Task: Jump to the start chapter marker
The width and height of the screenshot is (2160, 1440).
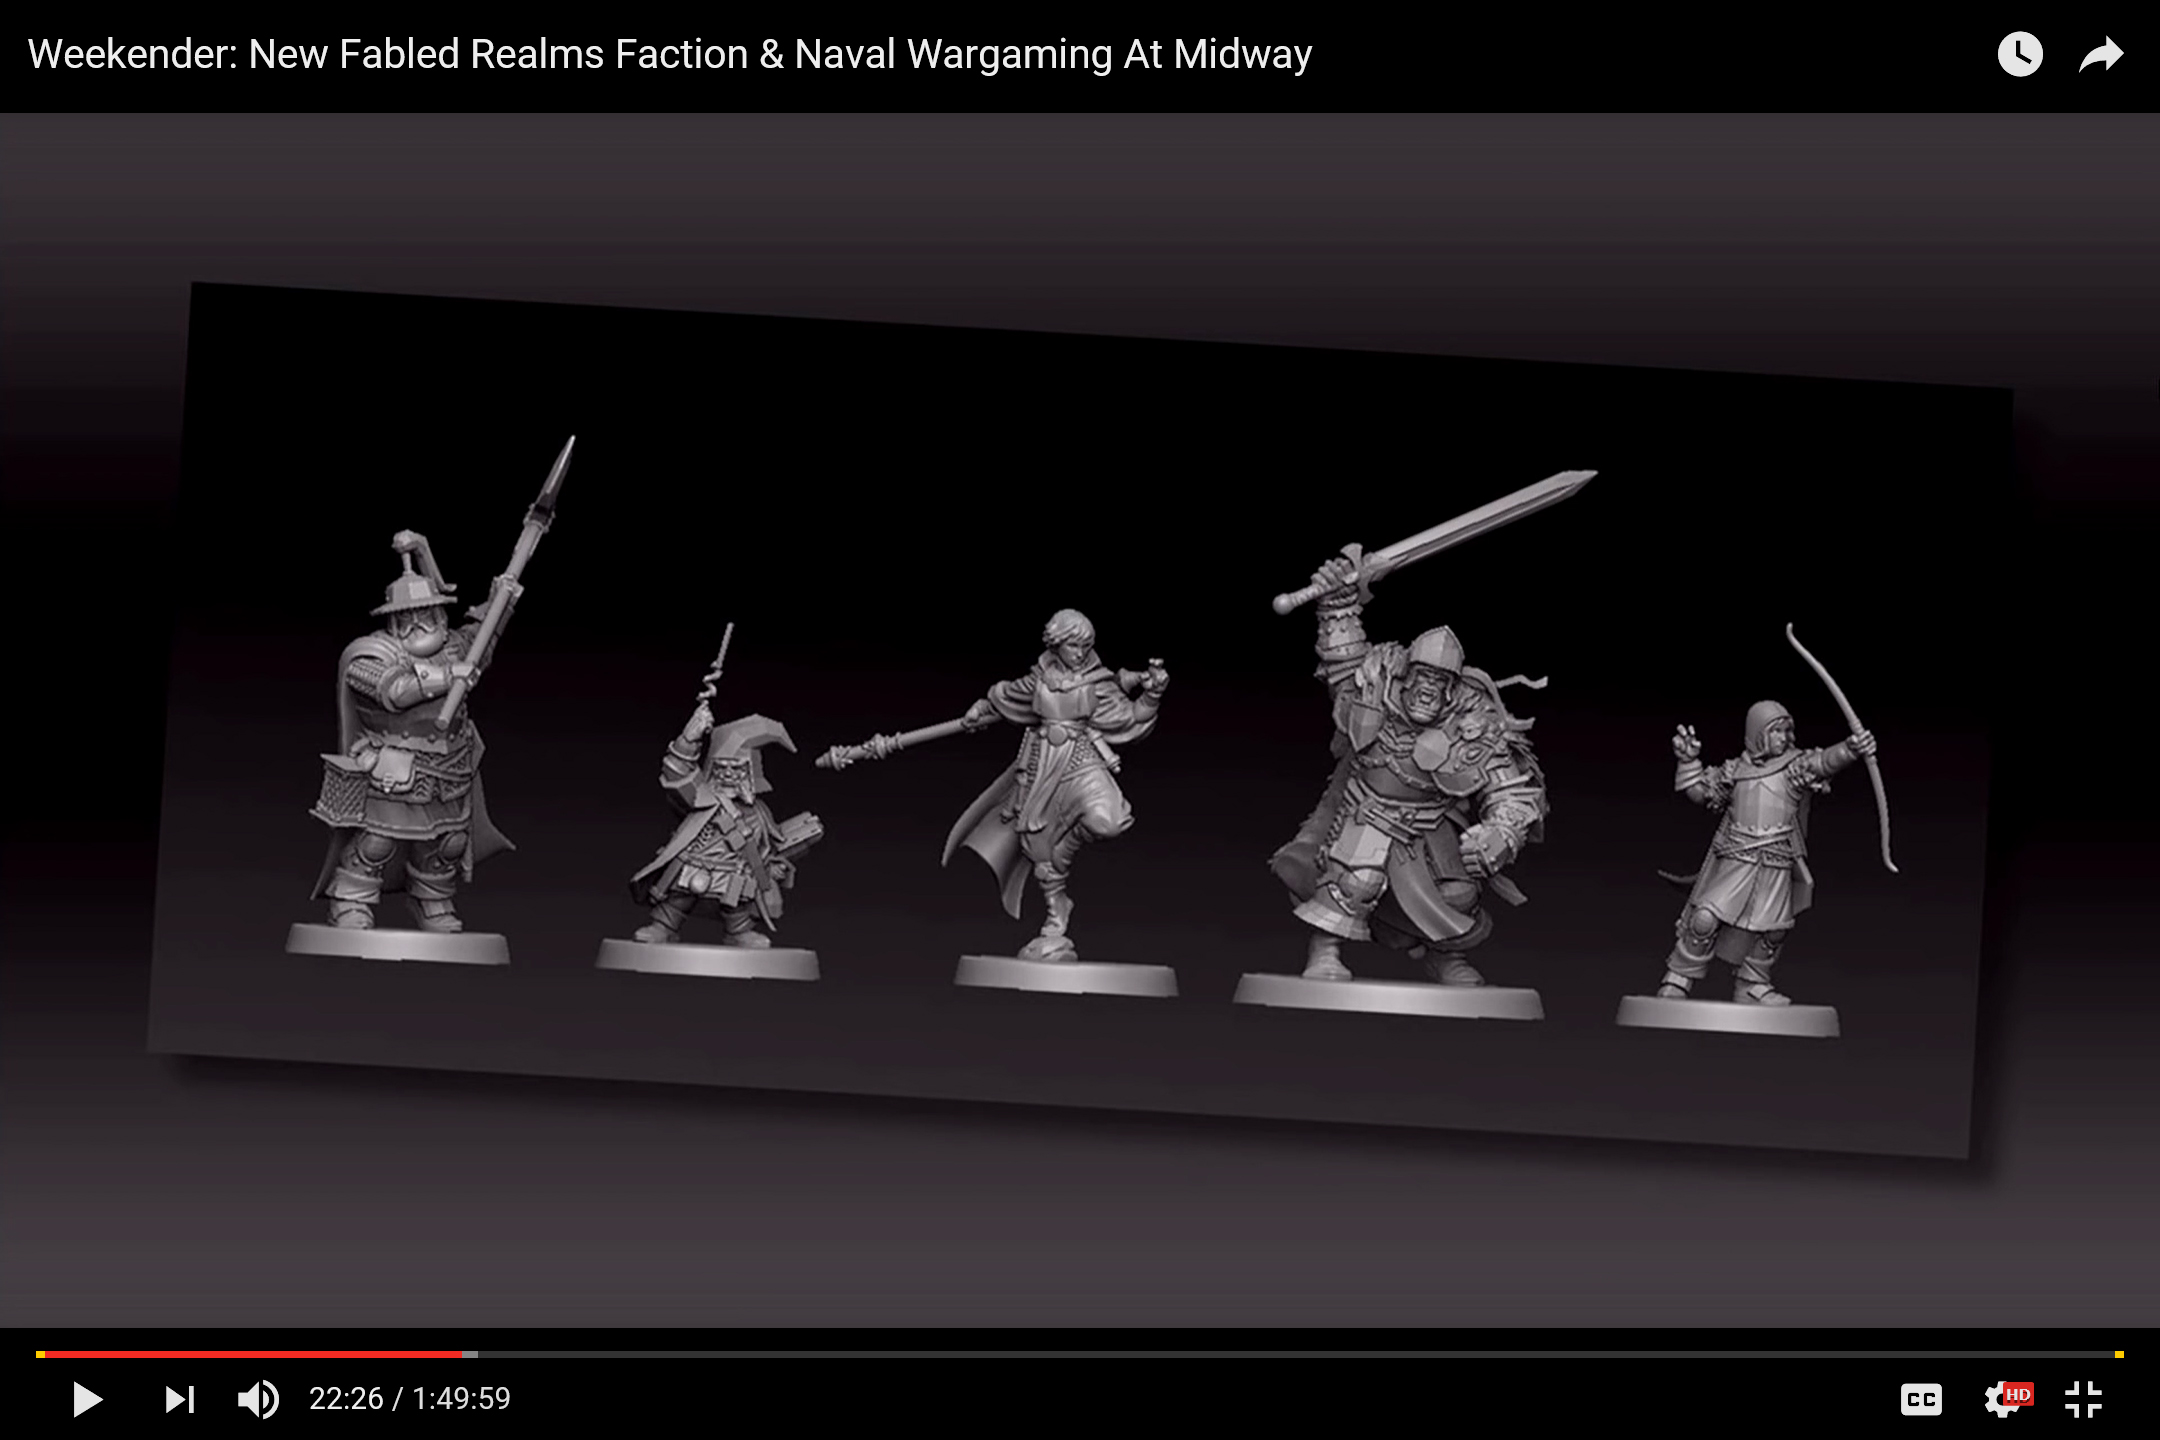Action: [x=40, y=1354]
